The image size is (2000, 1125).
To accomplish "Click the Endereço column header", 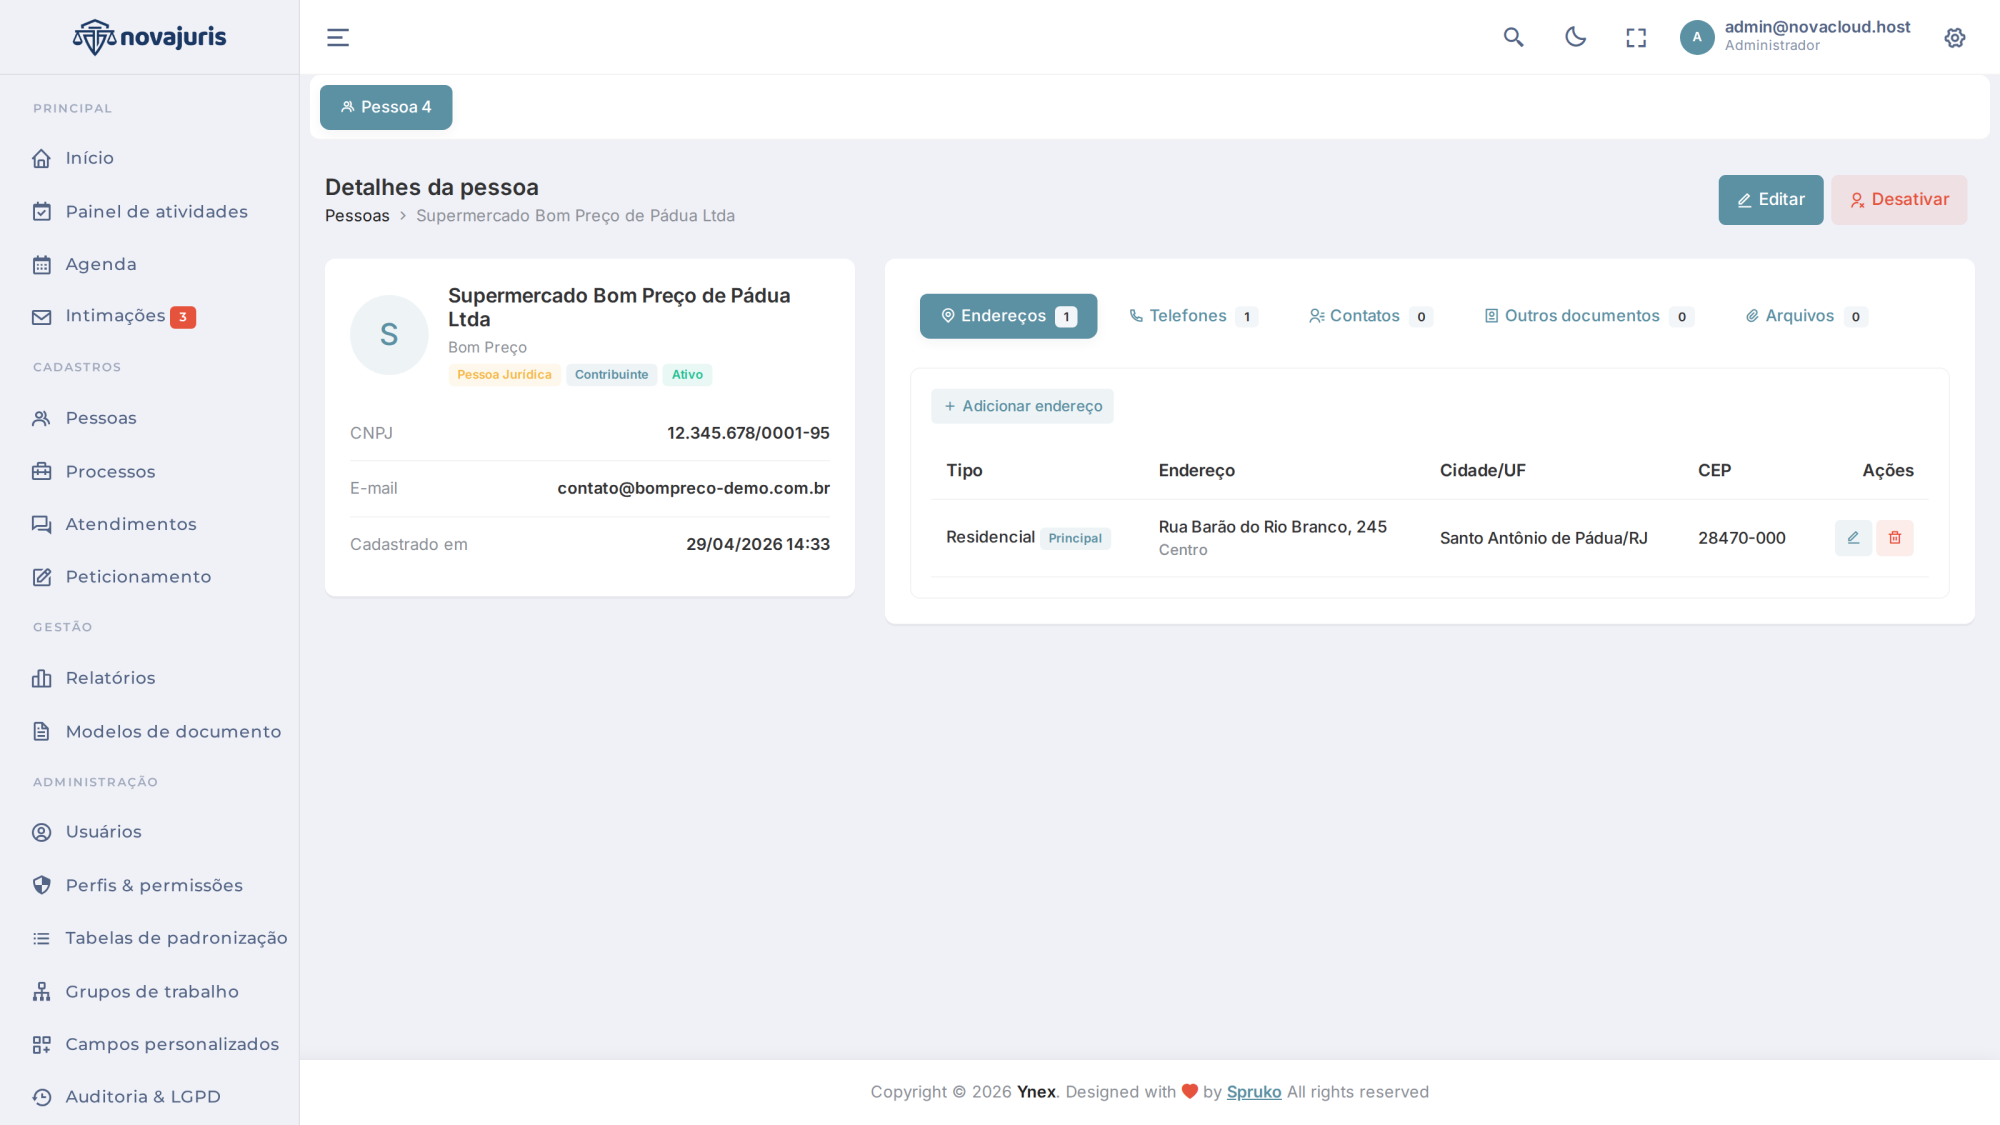I will coord(1196,471).
